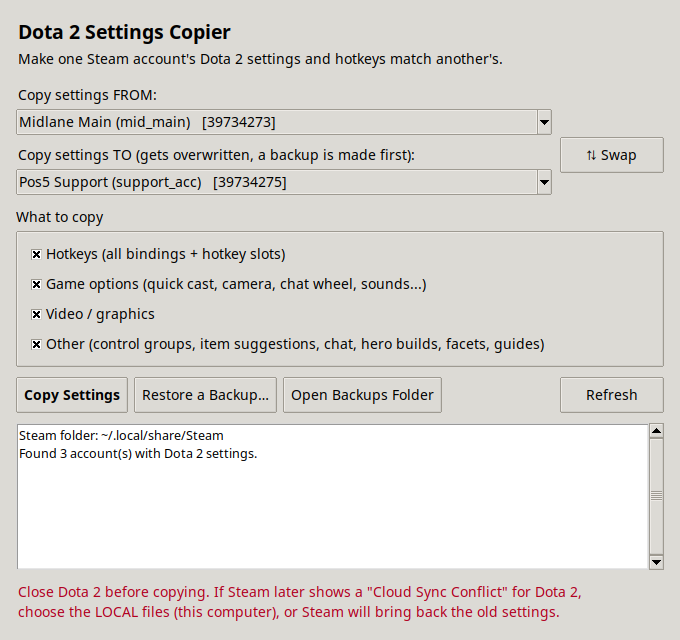Viewport: 680px width, 640px height.
Task: Refresh the account list
Action: [611, 395]
